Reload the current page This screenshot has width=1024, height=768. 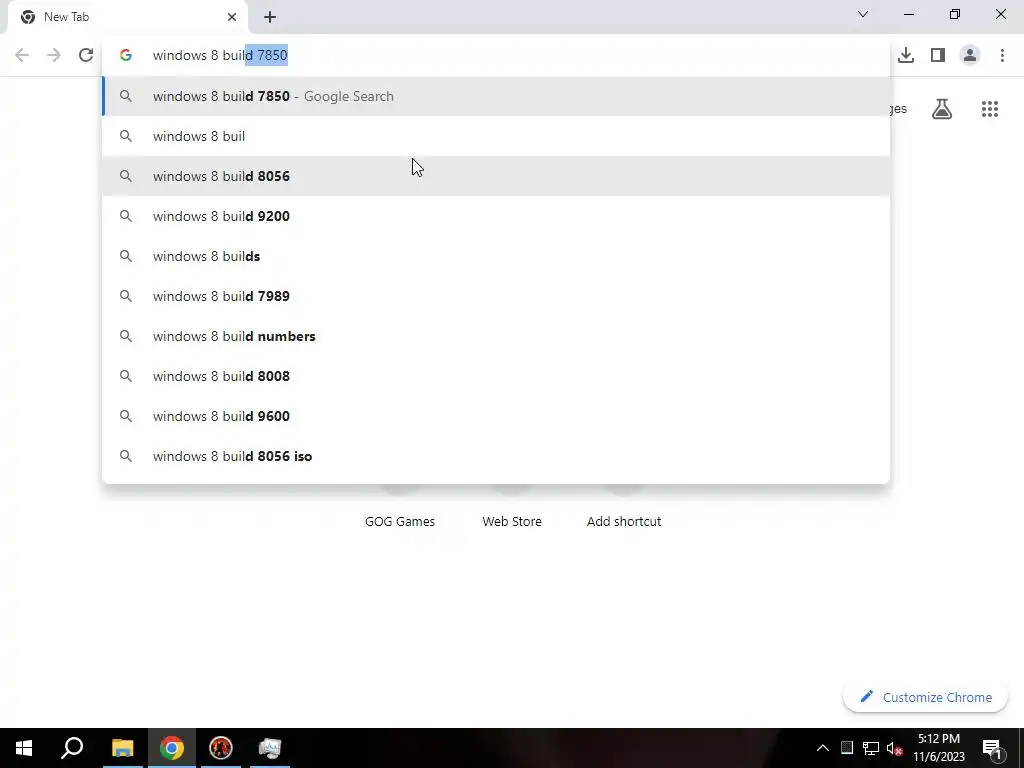(x=86, y=55)
